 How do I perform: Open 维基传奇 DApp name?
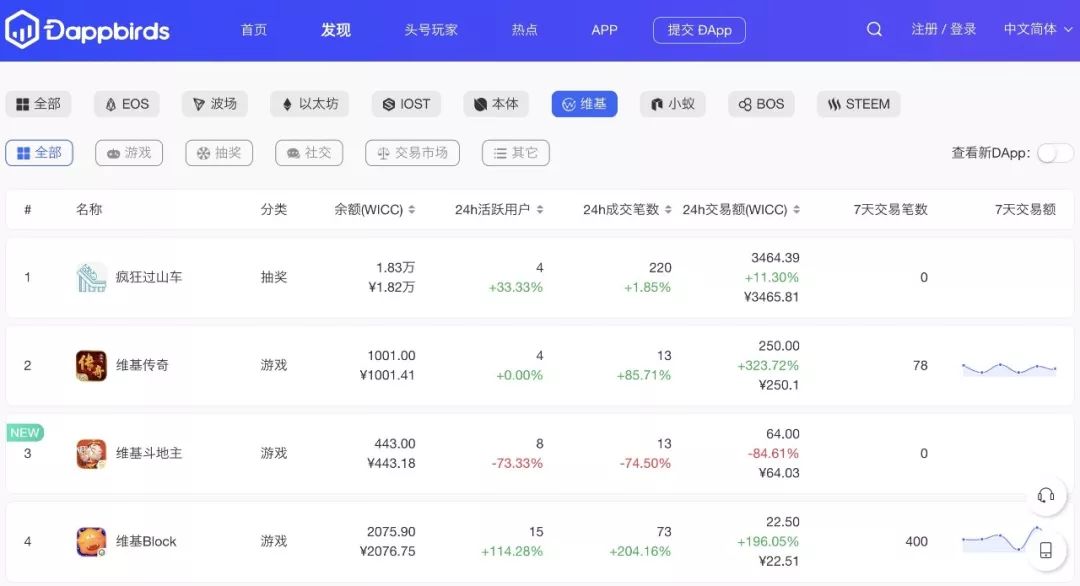point(142,366)
